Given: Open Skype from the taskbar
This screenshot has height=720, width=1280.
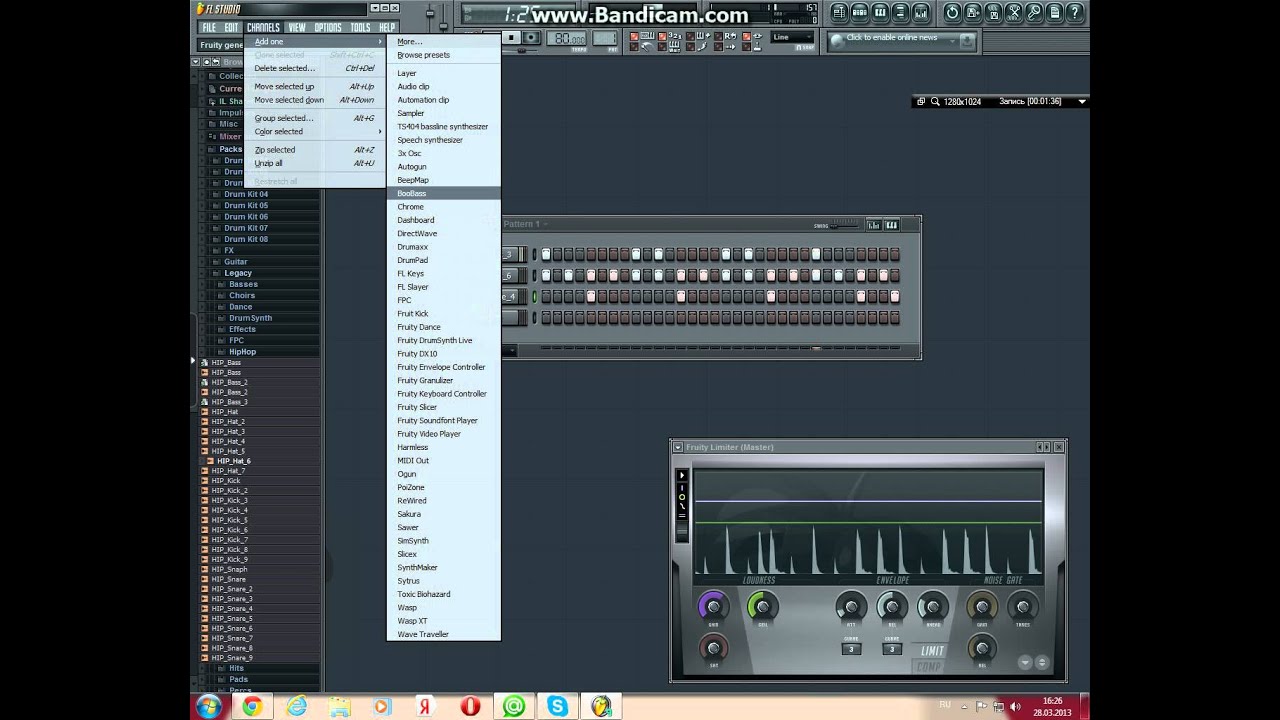Looking at the screenshot, I should pos(557,706).
